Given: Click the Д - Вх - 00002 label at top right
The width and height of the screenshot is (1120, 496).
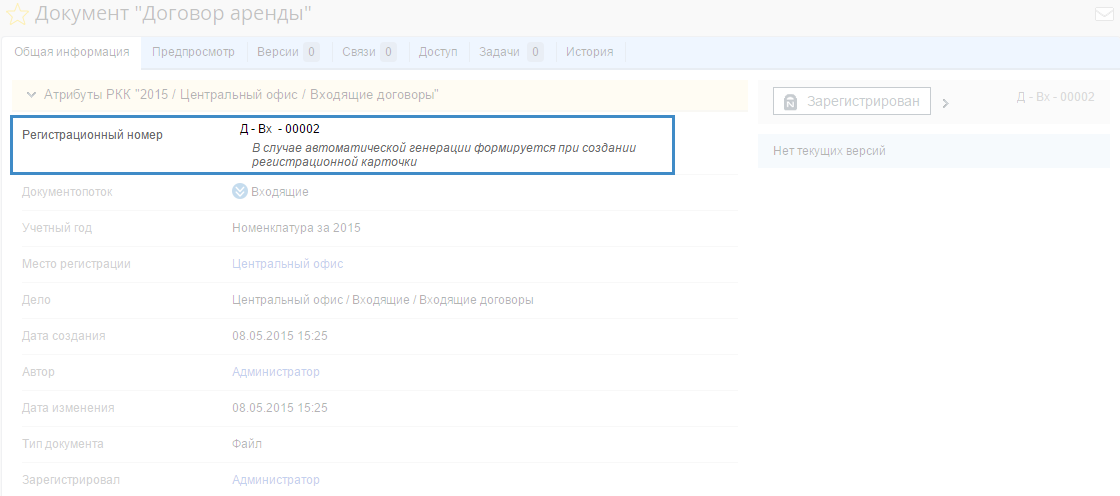Looking at the screenshot, I should [x=1055, y=97].
